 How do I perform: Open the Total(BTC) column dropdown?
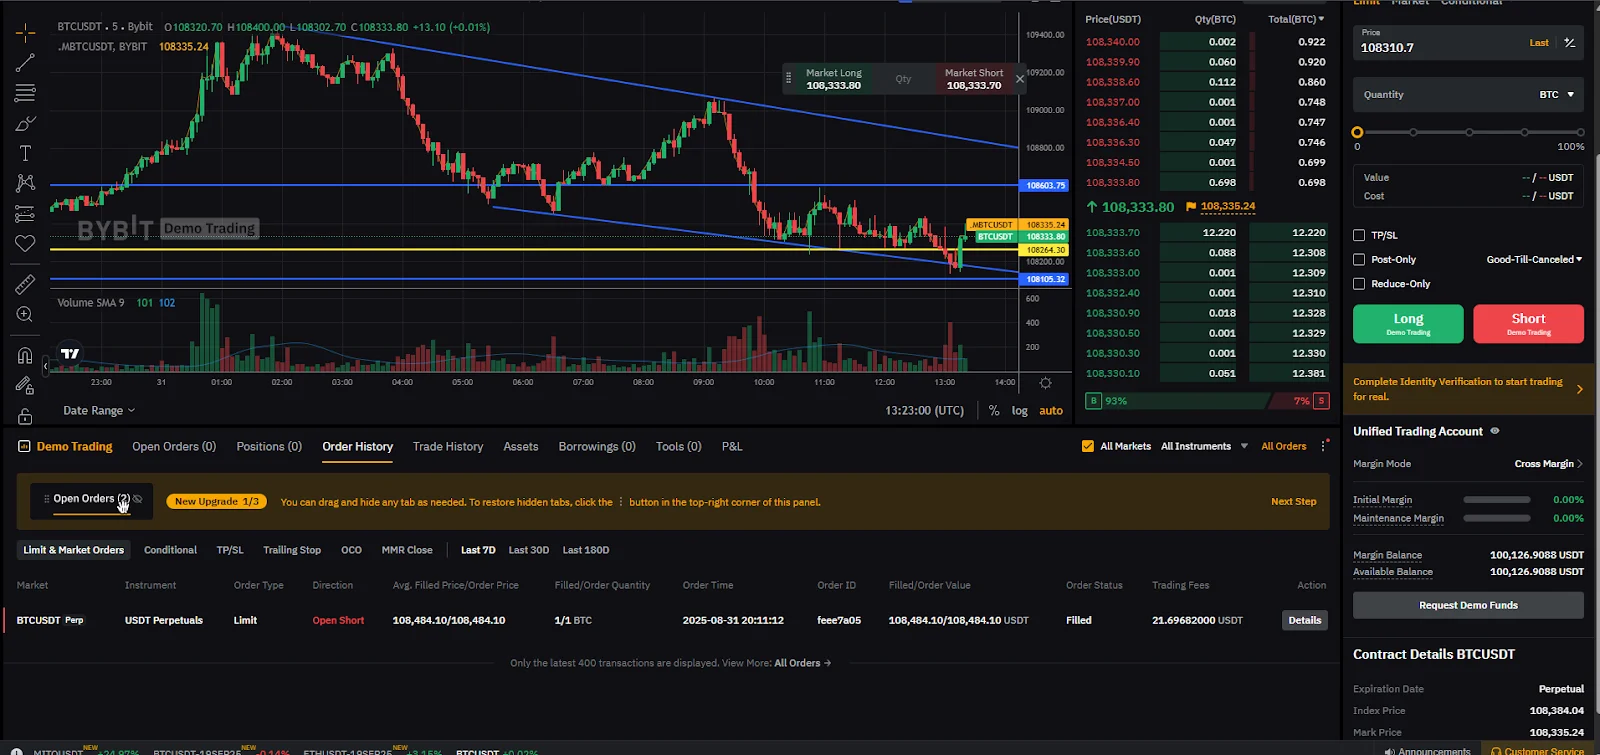1296,19
